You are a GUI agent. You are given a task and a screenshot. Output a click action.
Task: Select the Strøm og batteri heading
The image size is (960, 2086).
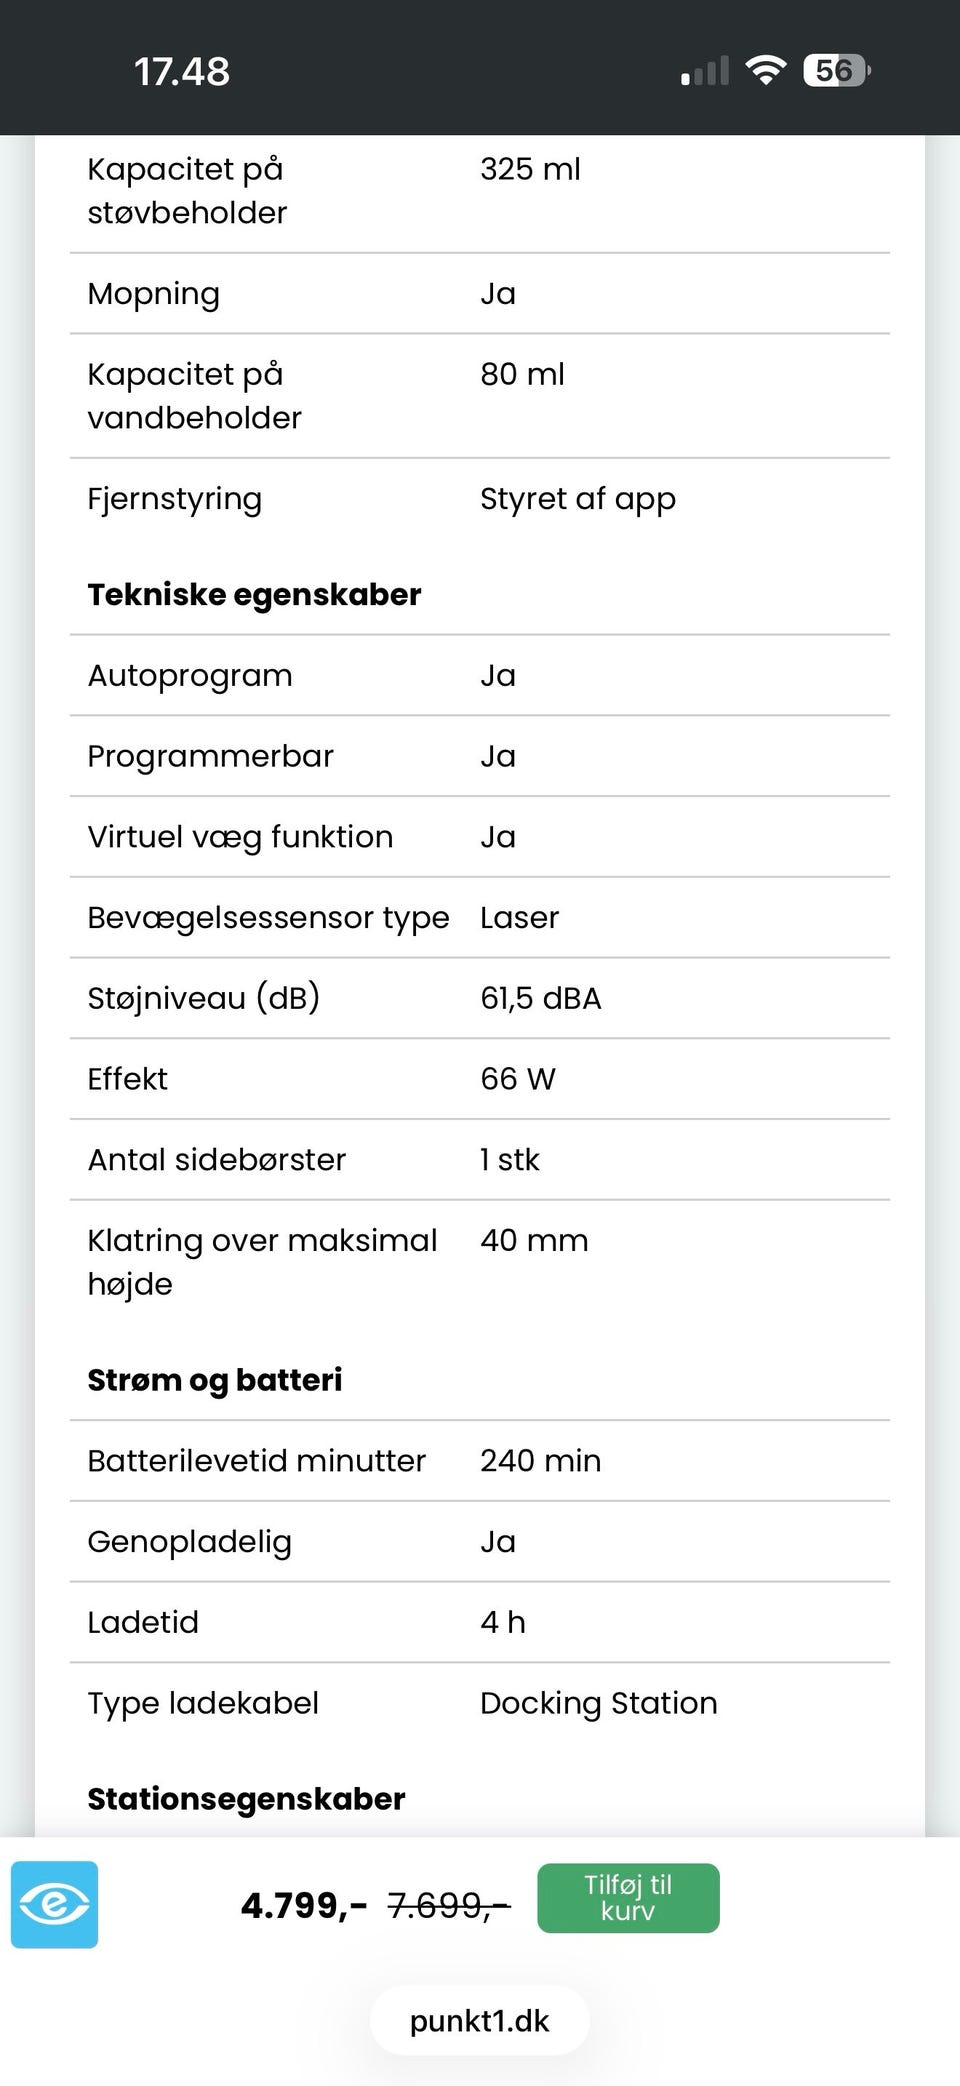coord(214,1379)
